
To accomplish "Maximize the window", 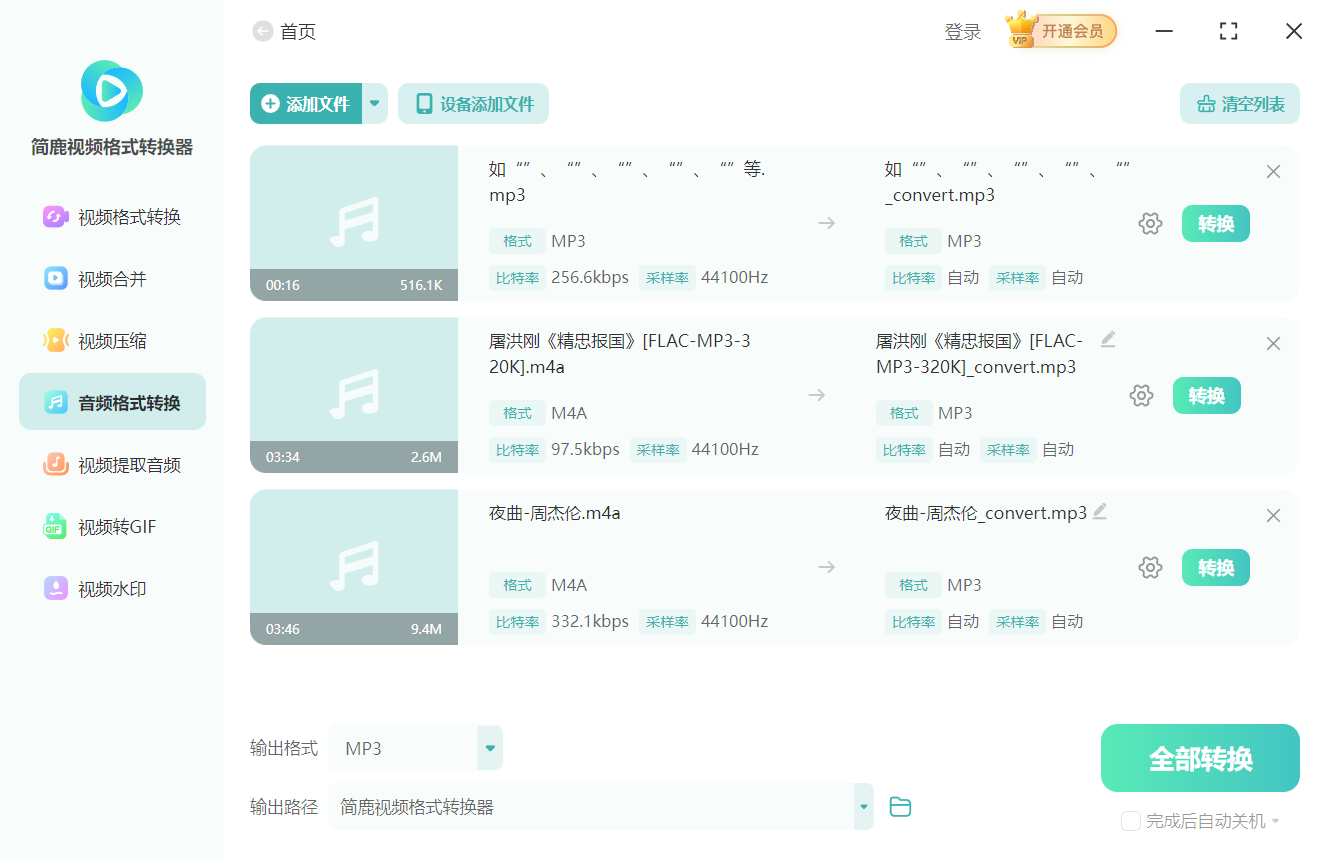I will click(x=1229, y=31).
